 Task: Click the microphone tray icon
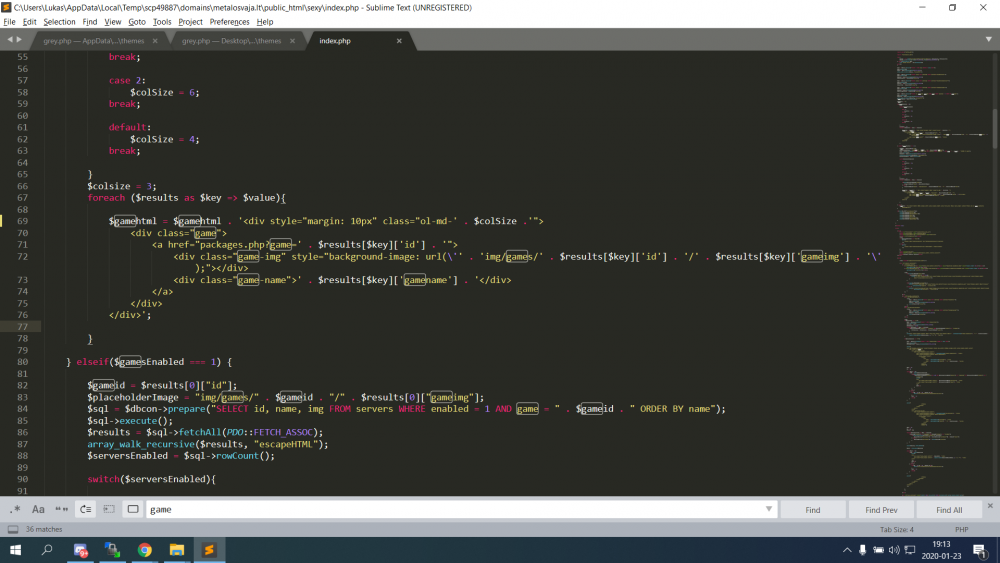pos(862,550)
